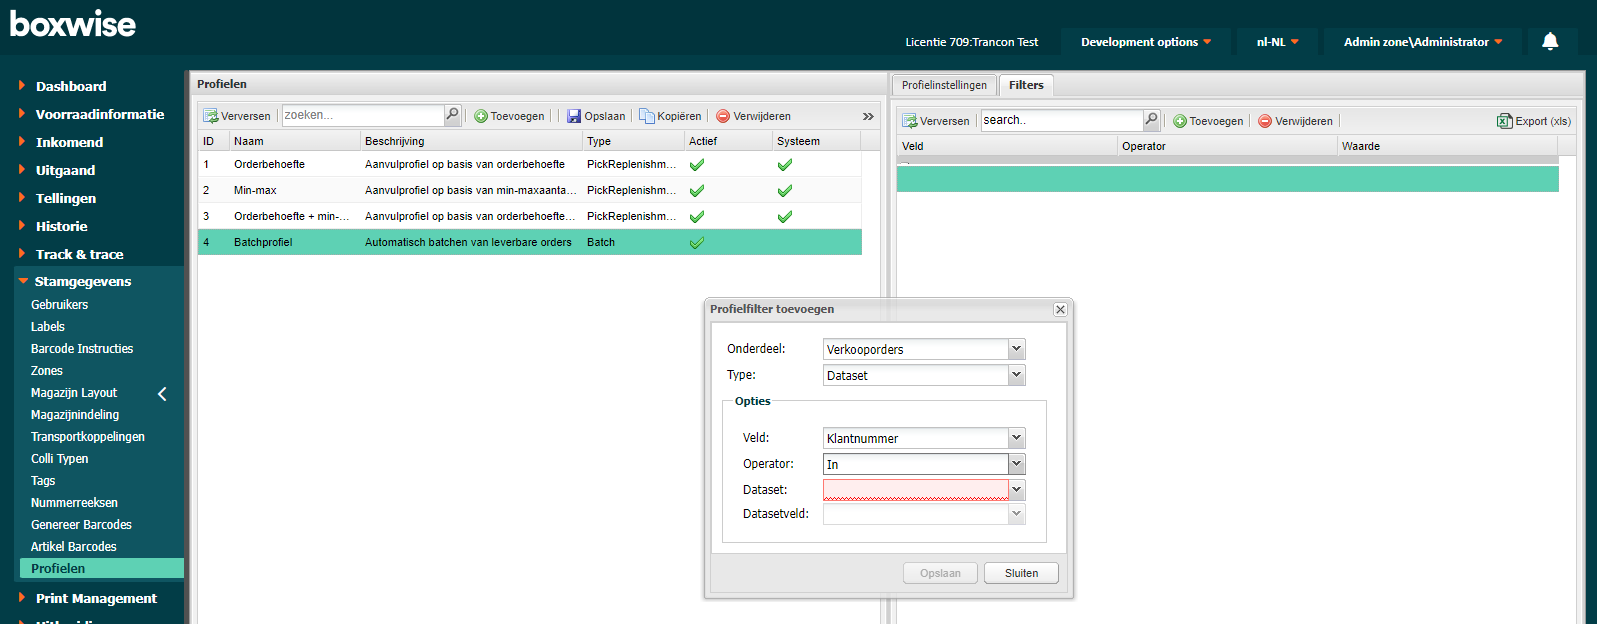Toggle Actief checkmark for Min-max row
Image resolution: width=1597 pixels, height=624 pixels.
(697, 190)
